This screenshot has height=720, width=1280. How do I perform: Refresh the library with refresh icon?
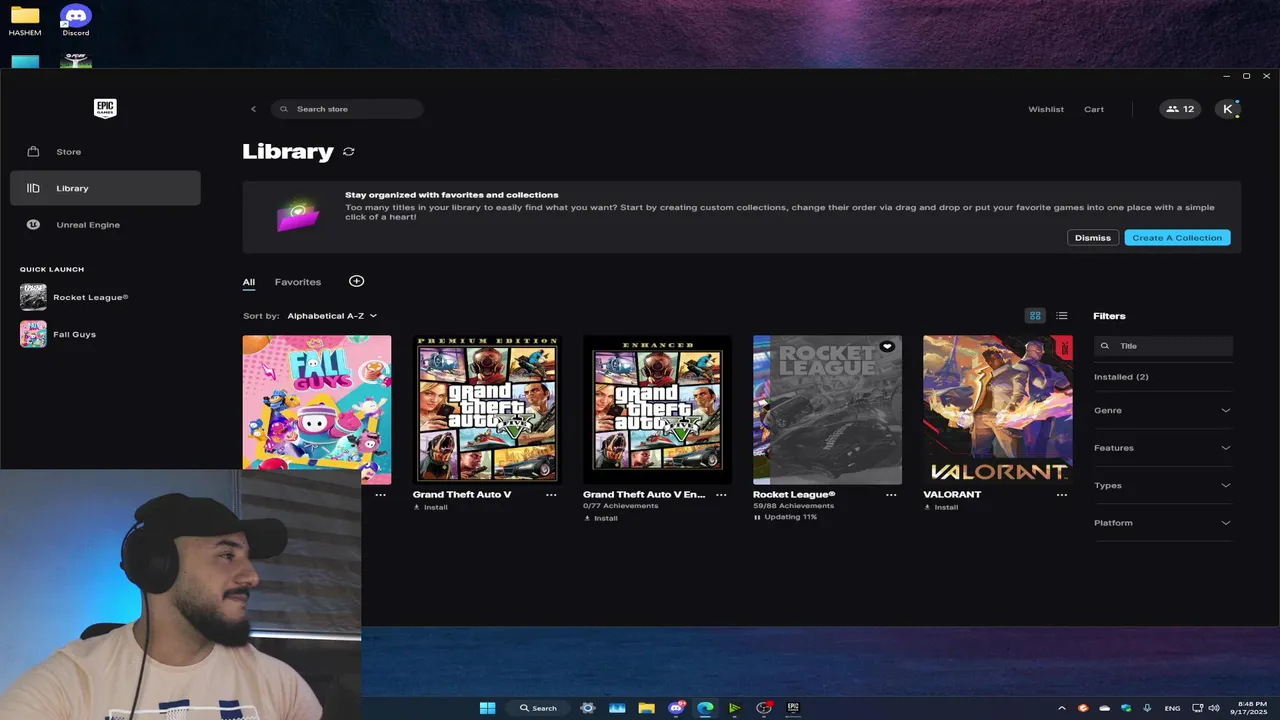point(348,152)
